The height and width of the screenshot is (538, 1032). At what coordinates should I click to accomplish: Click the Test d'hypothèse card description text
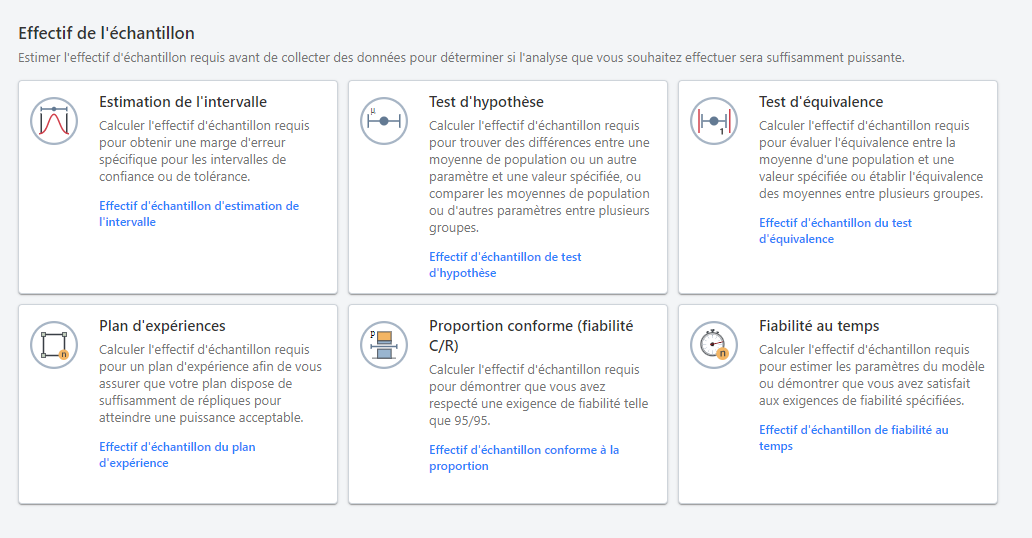[539, 177]
